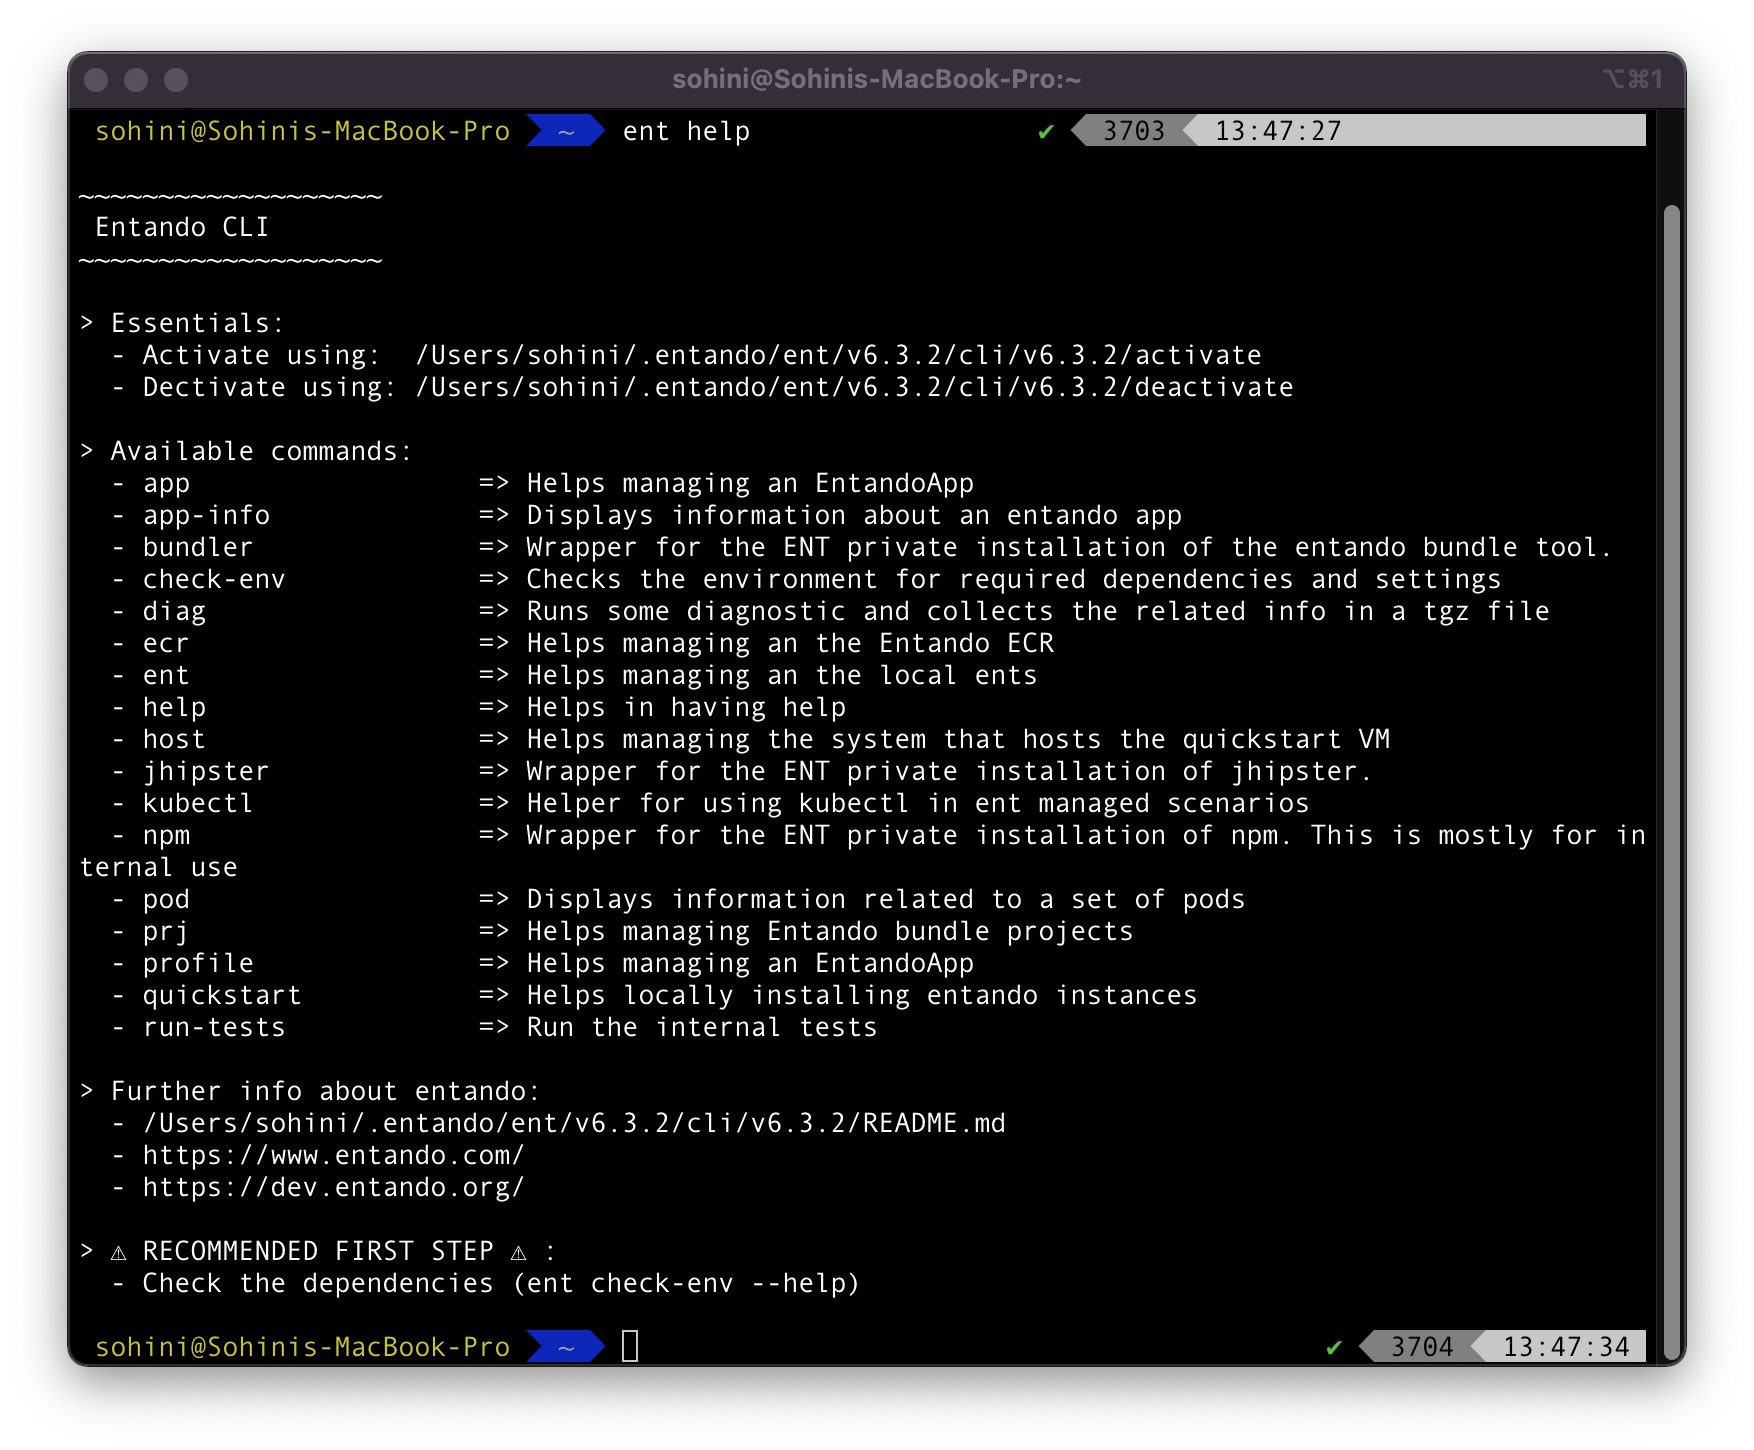Image resolution: width=1754 pixels, height=1450 pixels.
Task: Click the window title sohini@Sohinis-MacBook-Pro:~
Action: tap(876, 79)
